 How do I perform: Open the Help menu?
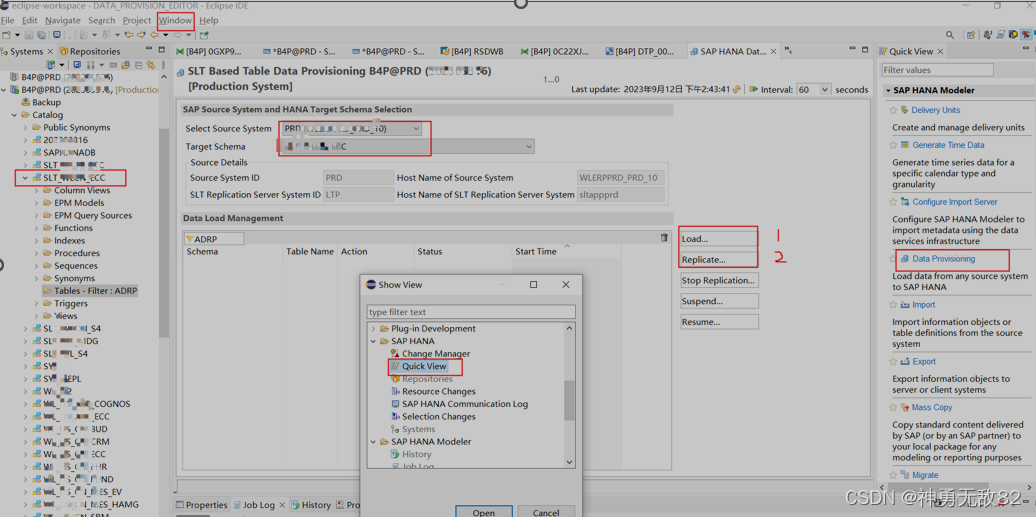[209, 20]
